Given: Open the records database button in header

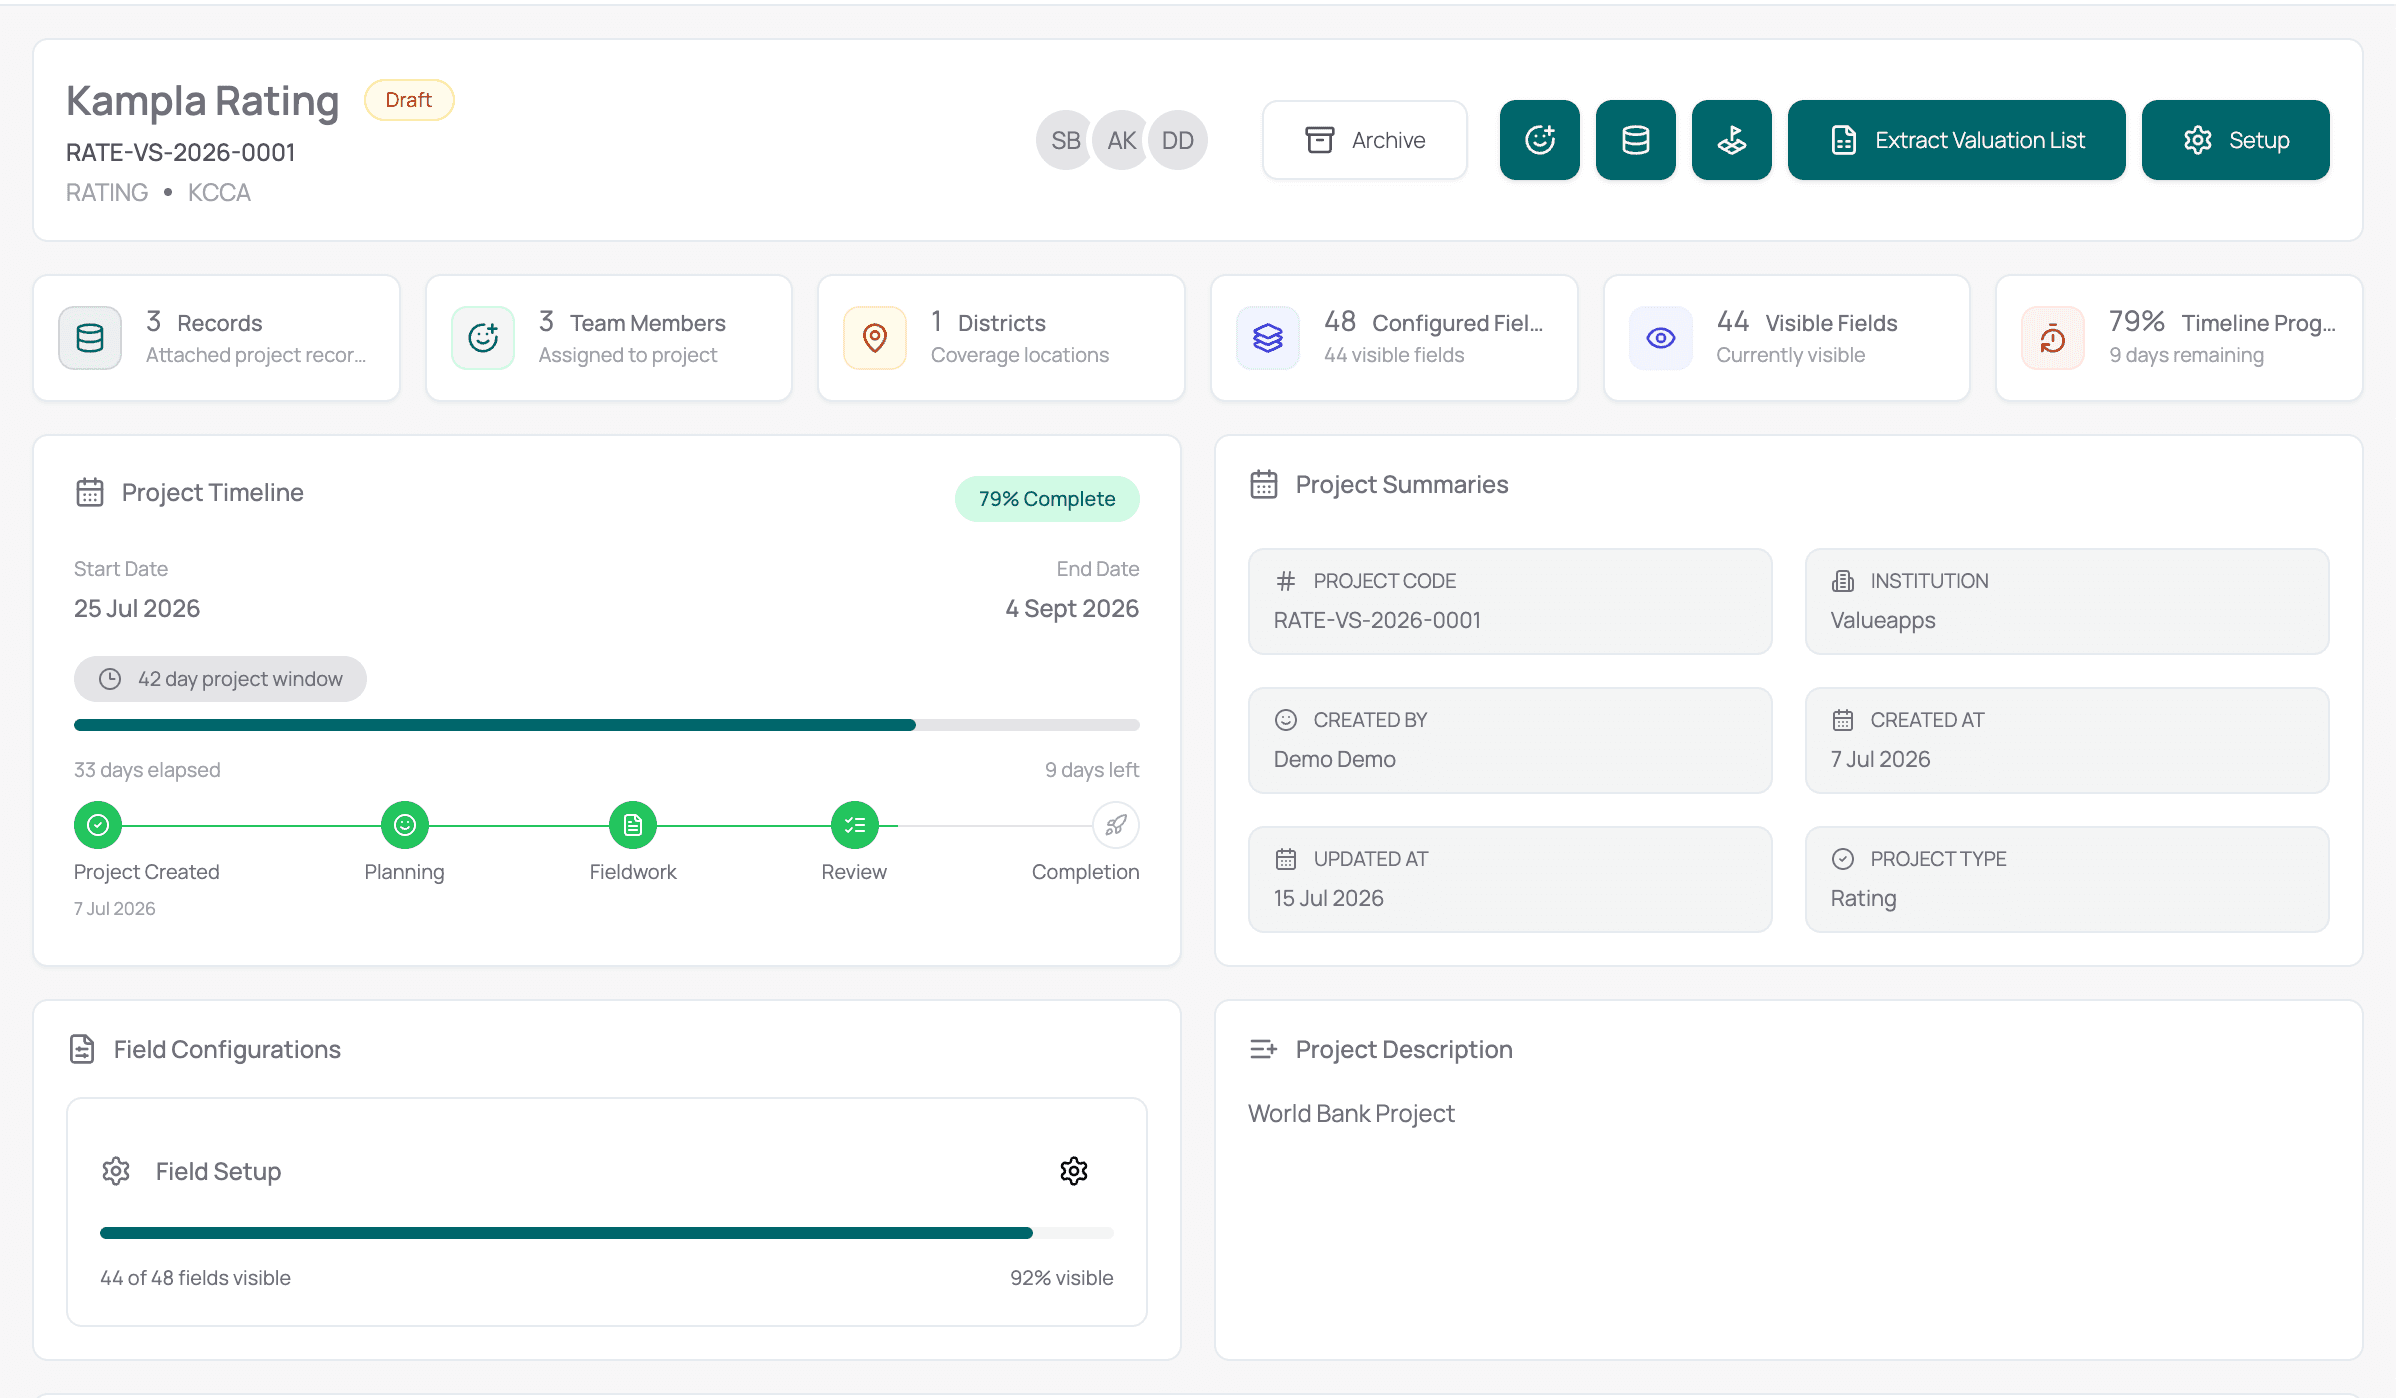Looking at the screenshot, I should pyautogui.click(x=1635, y=140).
